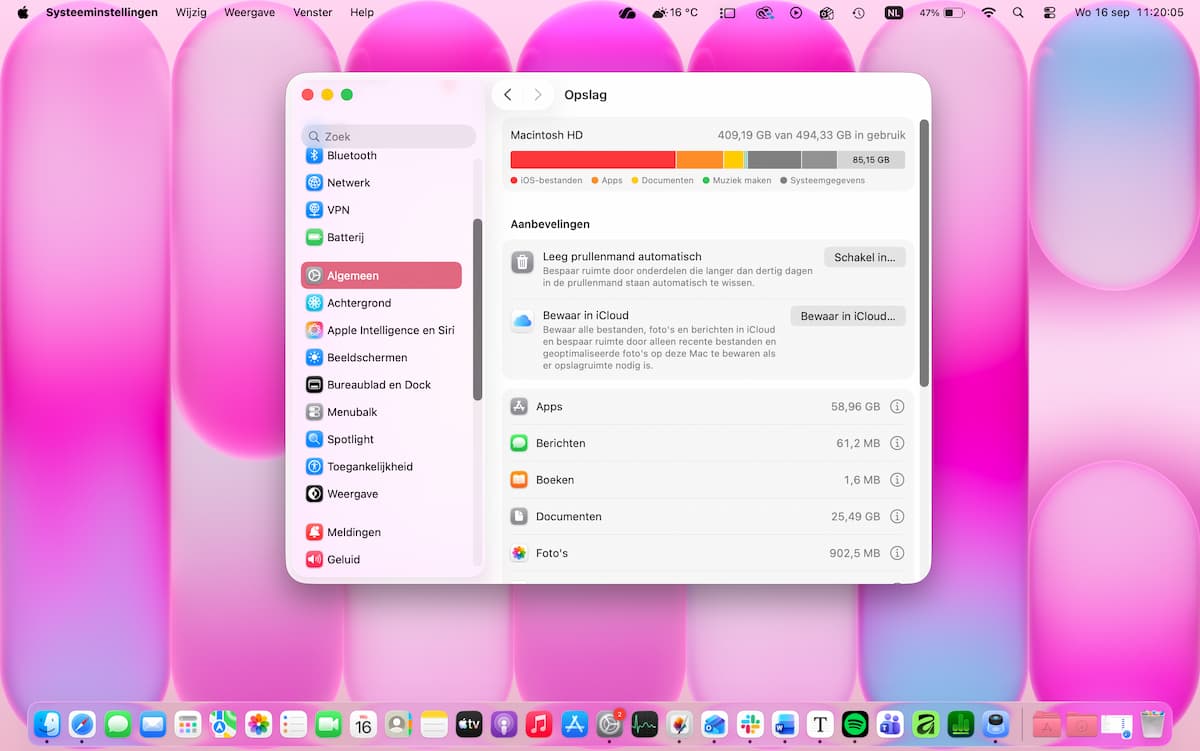Open Spotify from the Dock
This screenshot has height=751, width=1200.
[x=855, y=724]
